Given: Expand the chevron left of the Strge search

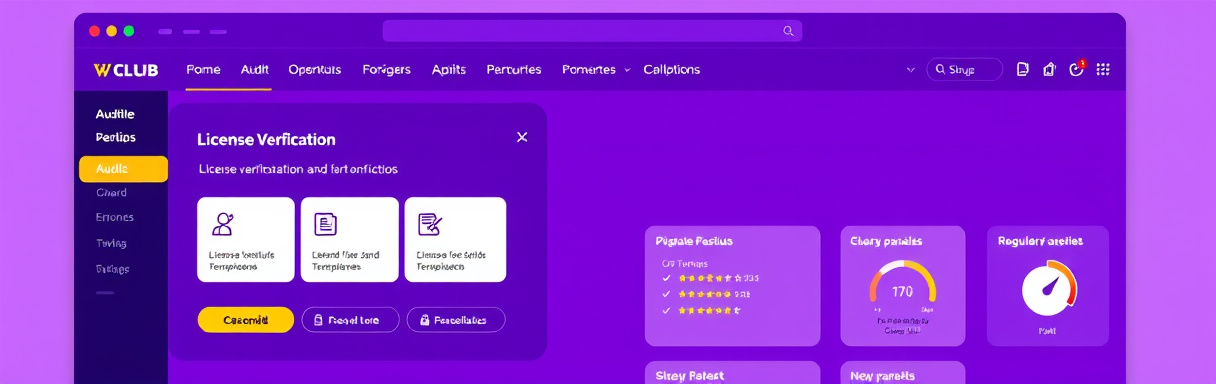Looking at the screenshot, I should coord(910,70).
